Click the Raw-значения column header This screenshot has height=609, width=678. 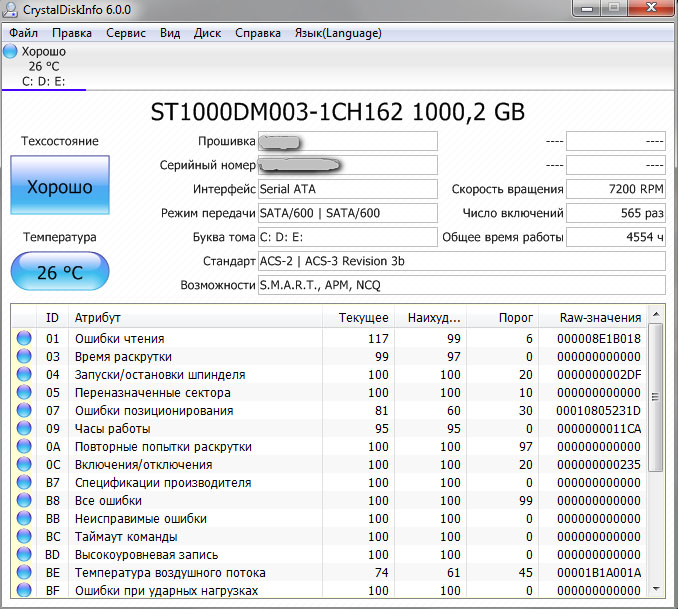[x=592, y=317]
